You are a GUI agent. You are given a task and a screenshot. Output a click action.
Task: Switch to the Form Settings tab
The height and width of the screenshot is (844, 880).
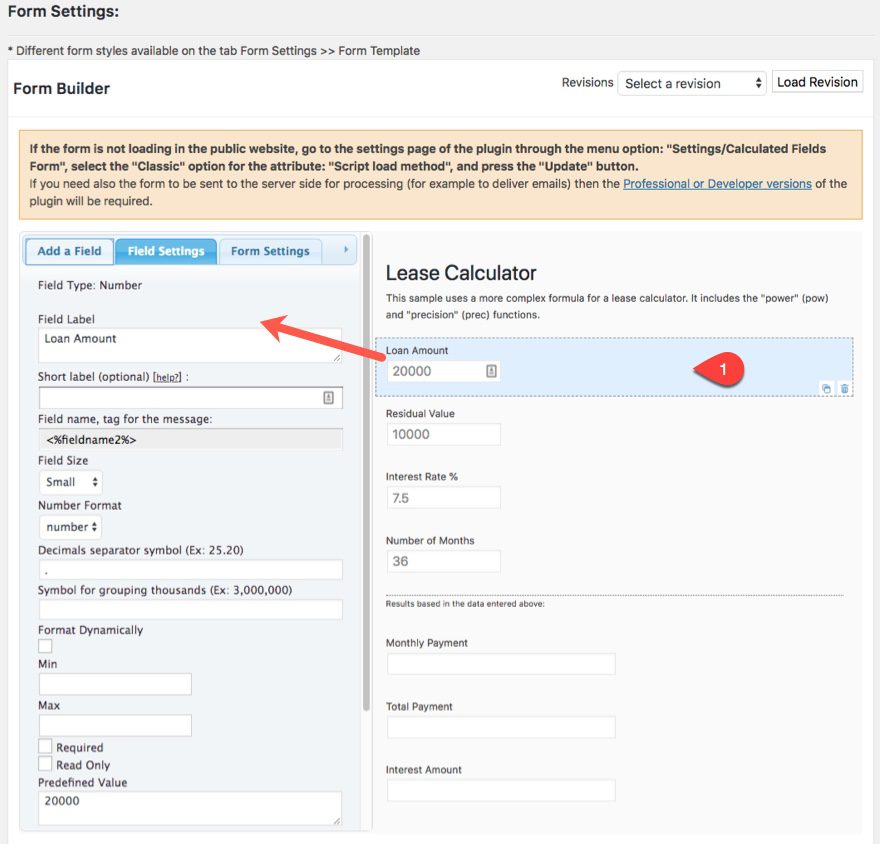[271, 251]
